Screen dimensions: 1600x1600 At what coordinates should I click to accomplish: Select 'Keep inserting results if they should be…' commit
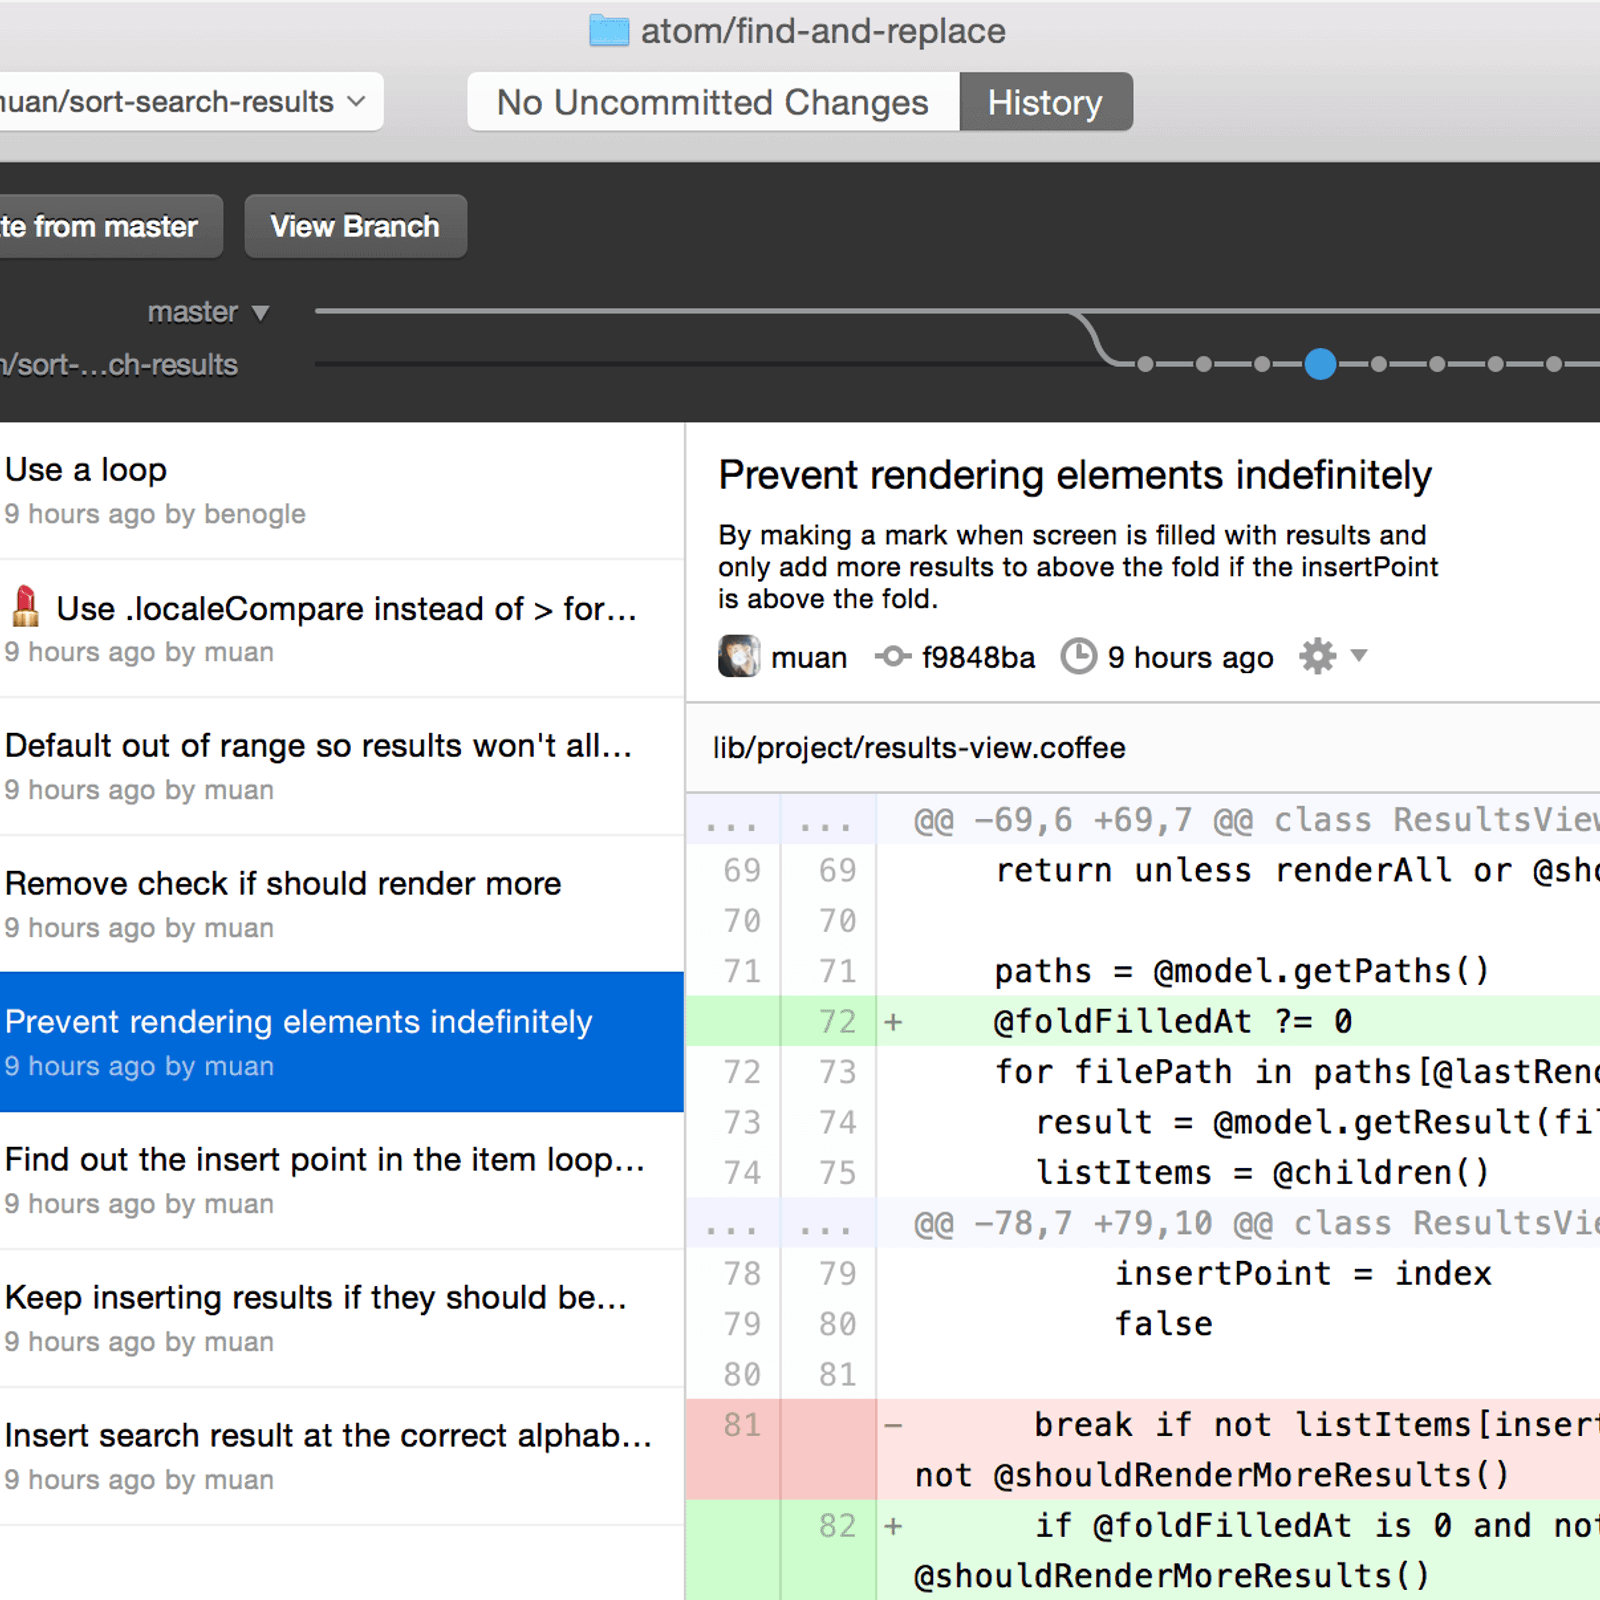[x=342, y=1318]
